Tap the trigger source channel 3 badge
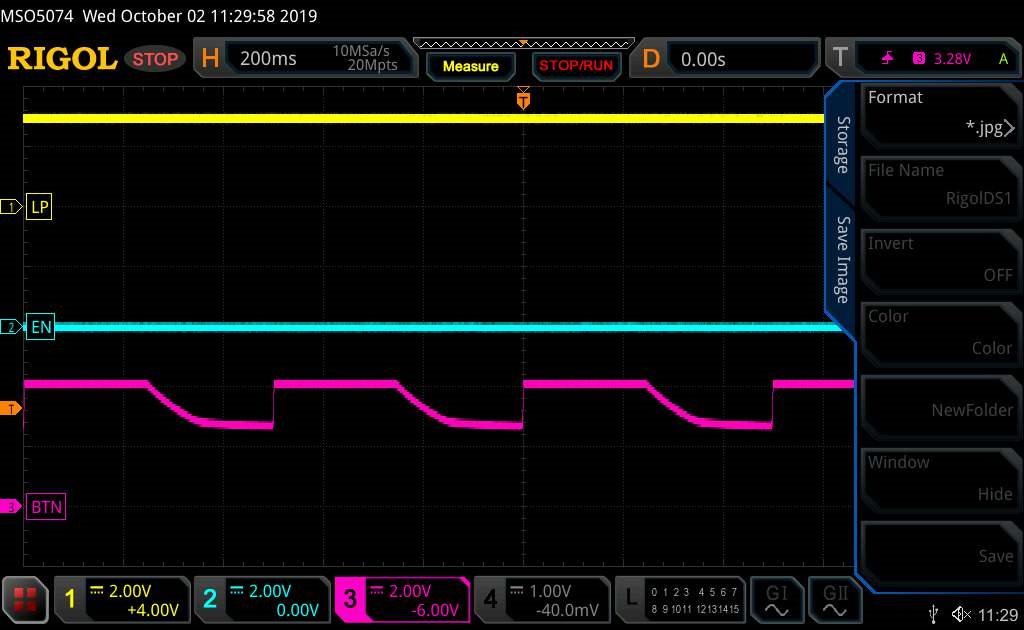Viewport: 1024px width, 630px height. tap(918, 59)
